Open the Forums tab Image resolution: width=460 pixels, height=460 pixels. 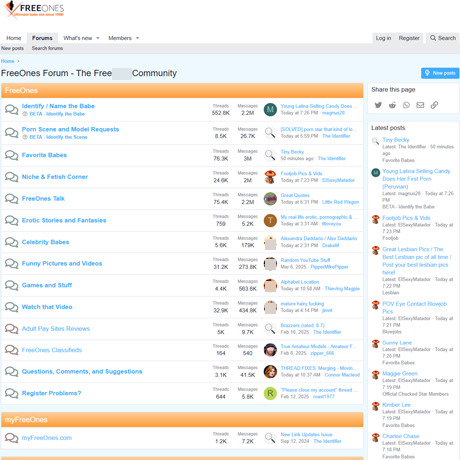(x=42, y=38)
